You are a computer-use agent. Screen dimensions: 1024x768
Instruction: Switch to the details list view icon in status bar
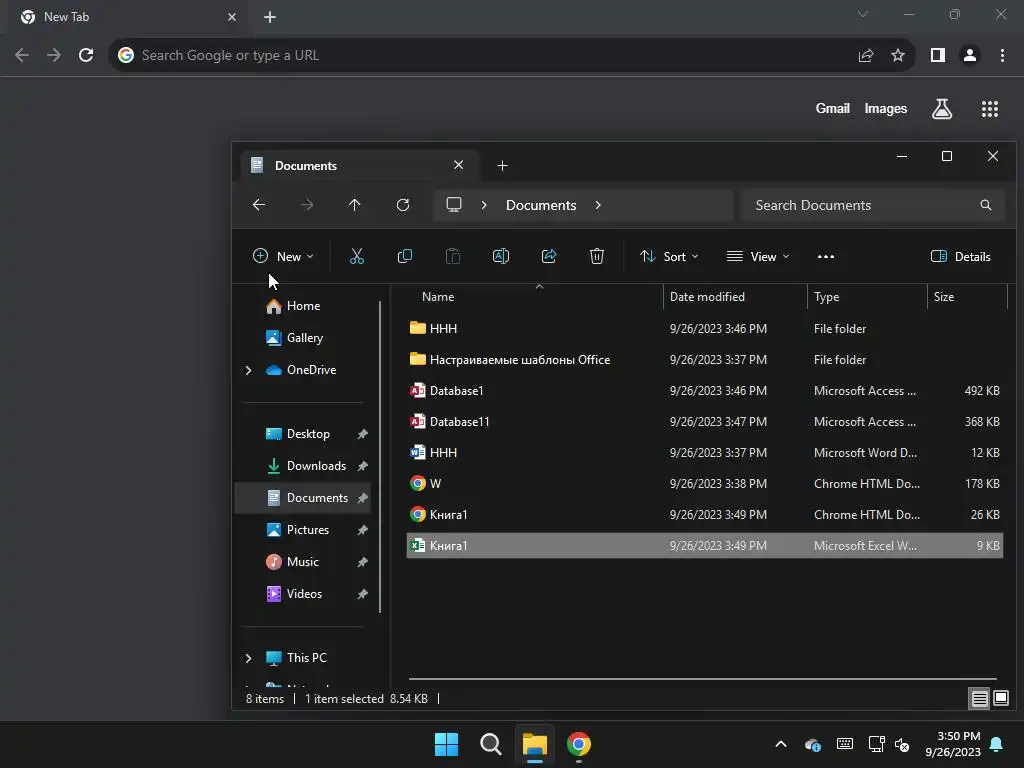[980, 699]
